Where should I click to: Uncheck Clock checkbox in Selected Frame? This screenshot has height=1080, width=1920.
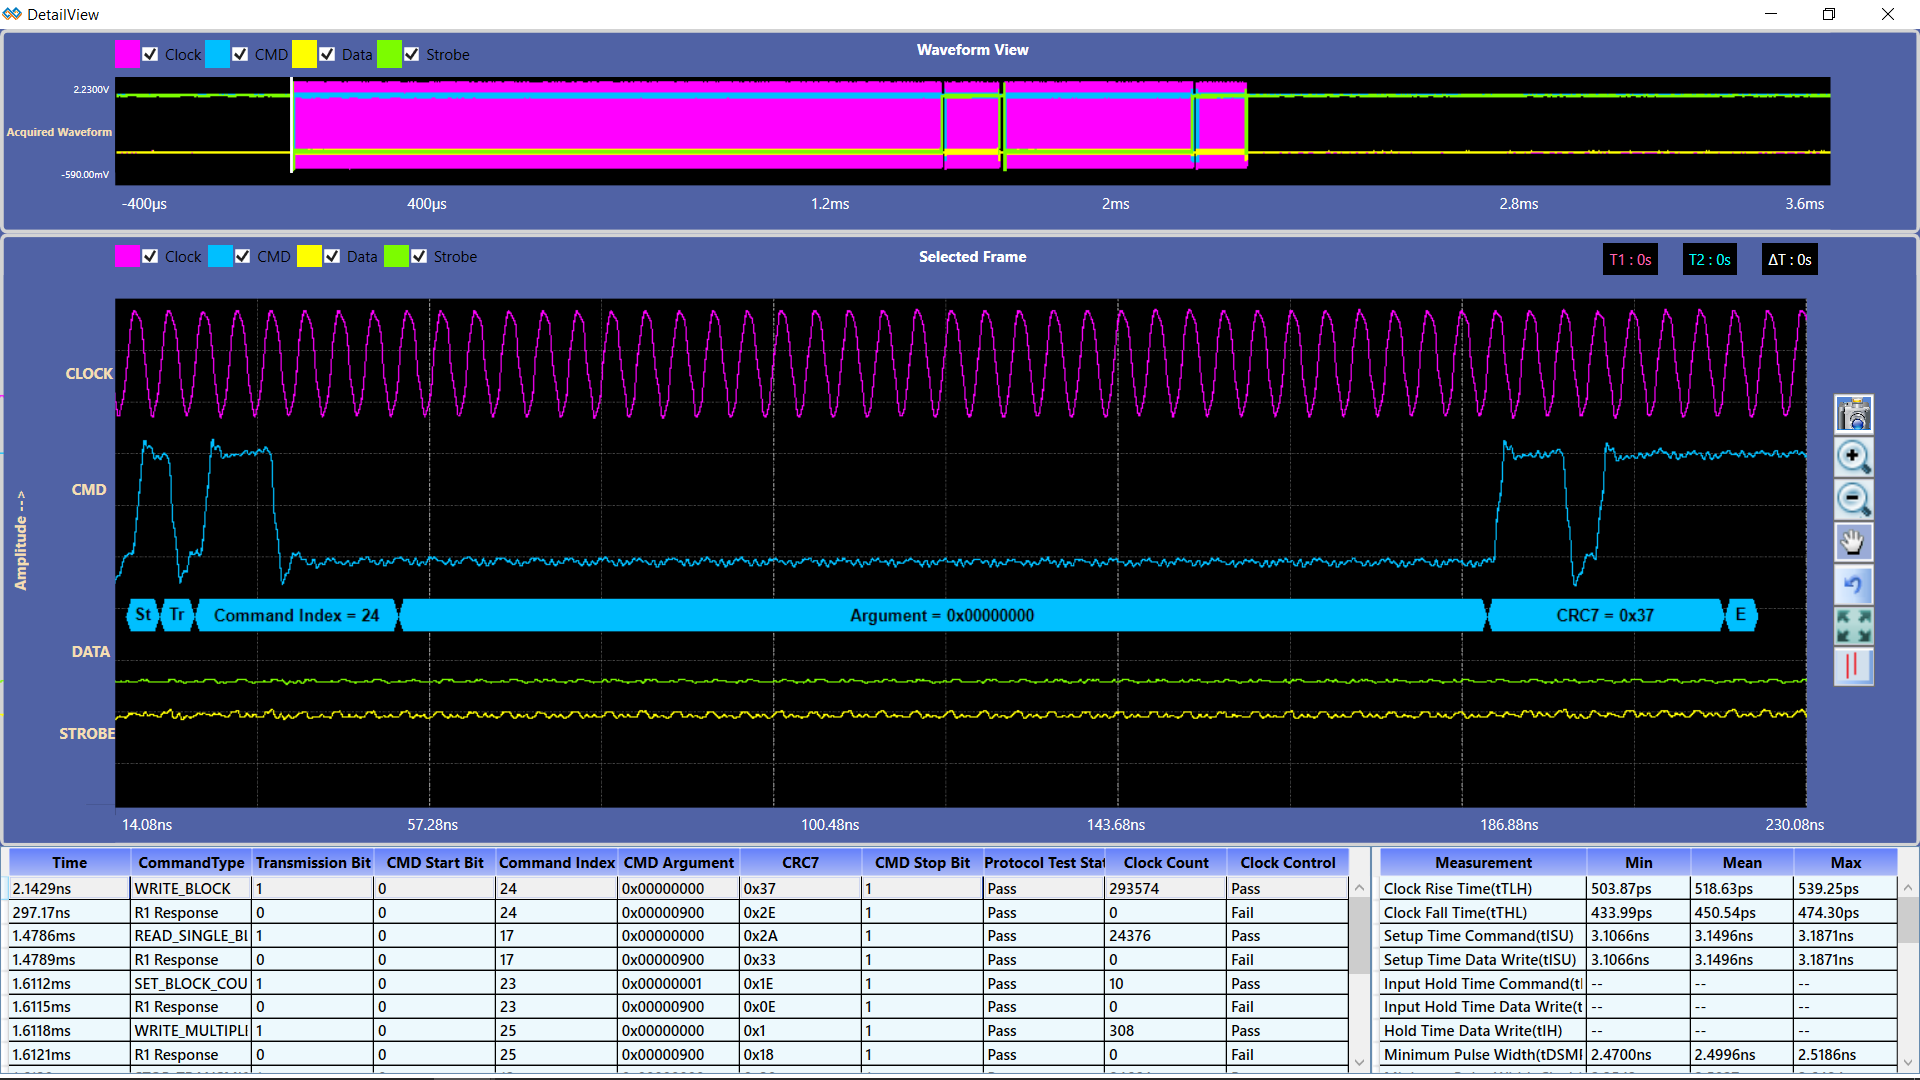[150, 256]
